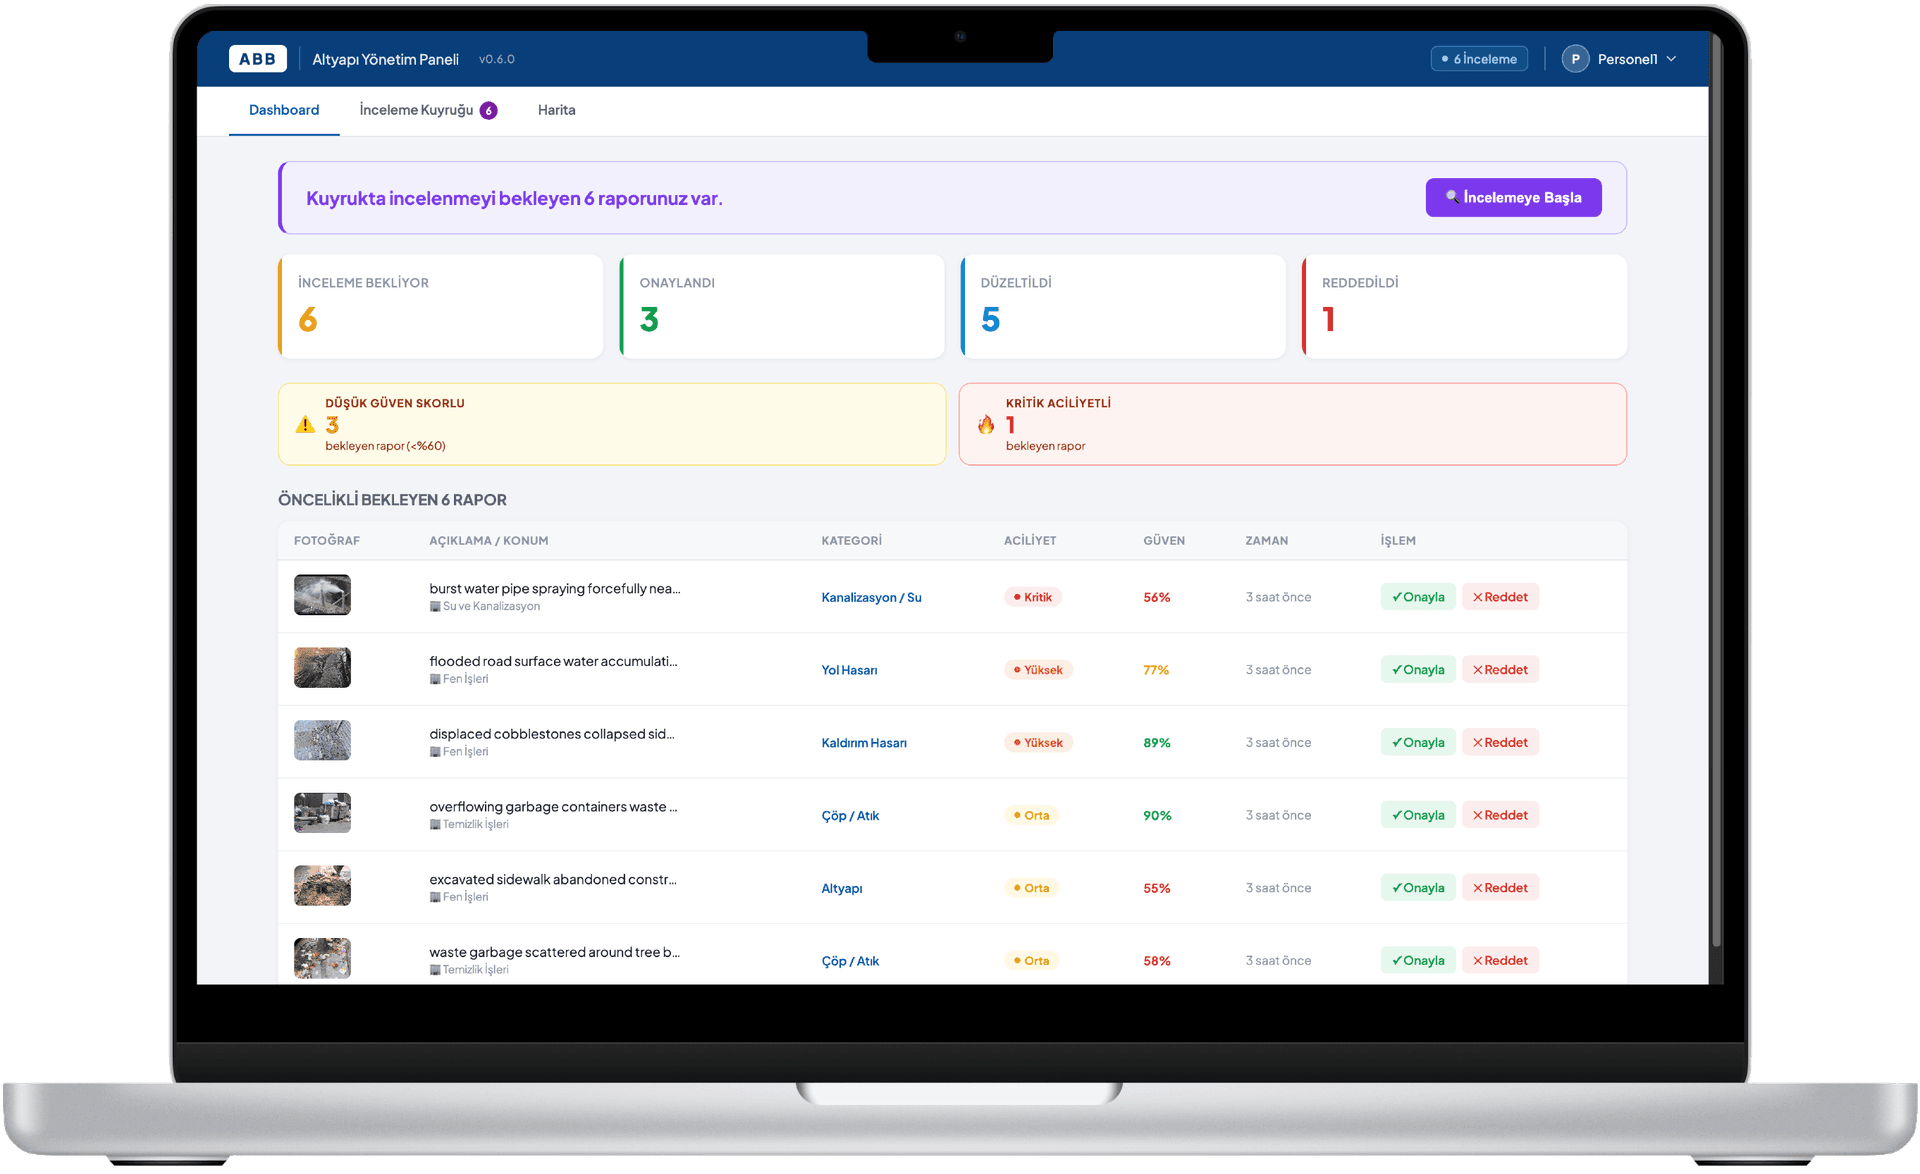Approve the waste garbage scattered report
The width and height of the screenshot is (1920, 1174).
point(1418,960)
